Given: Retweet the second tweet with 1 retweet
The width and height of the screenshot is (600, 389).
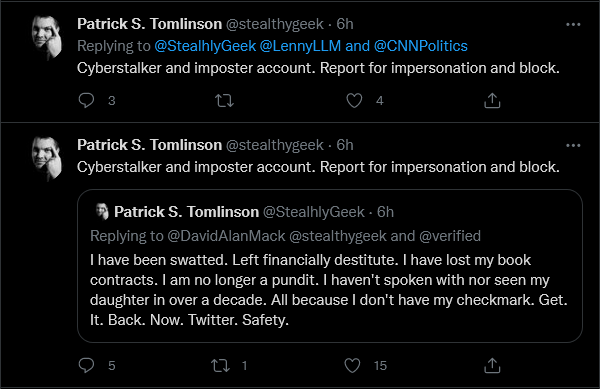Looking at the screenshot, I should click(x=221, y=365).
